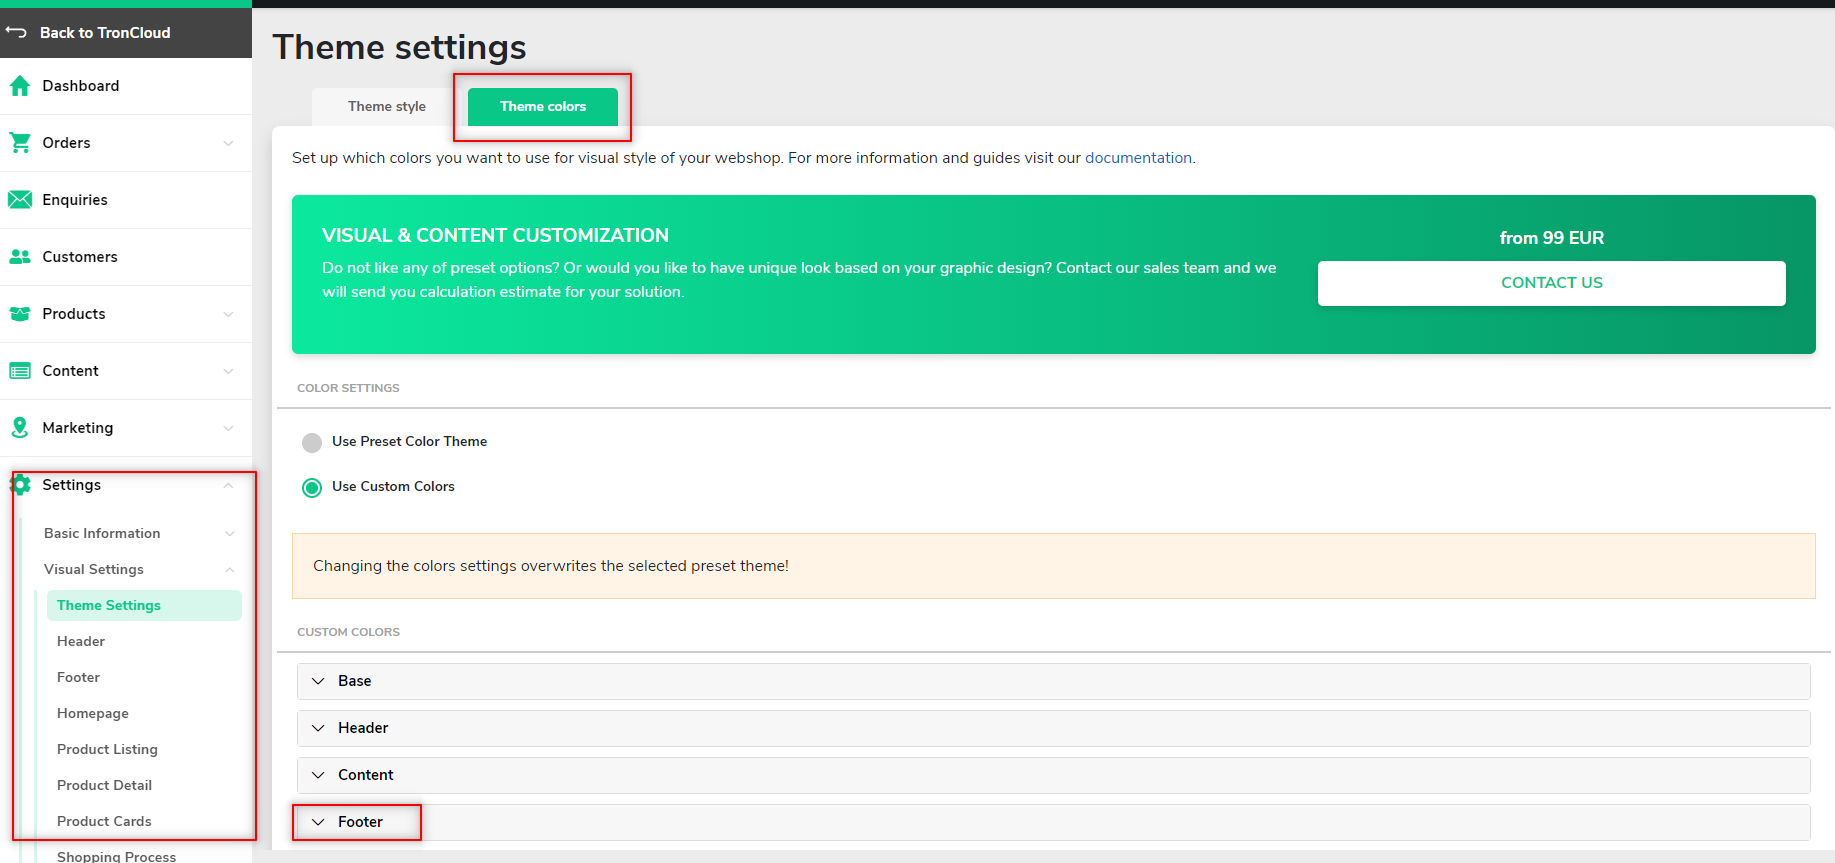
Task: Click the Marketing pin icon
Action: click(x=20, y=428)
